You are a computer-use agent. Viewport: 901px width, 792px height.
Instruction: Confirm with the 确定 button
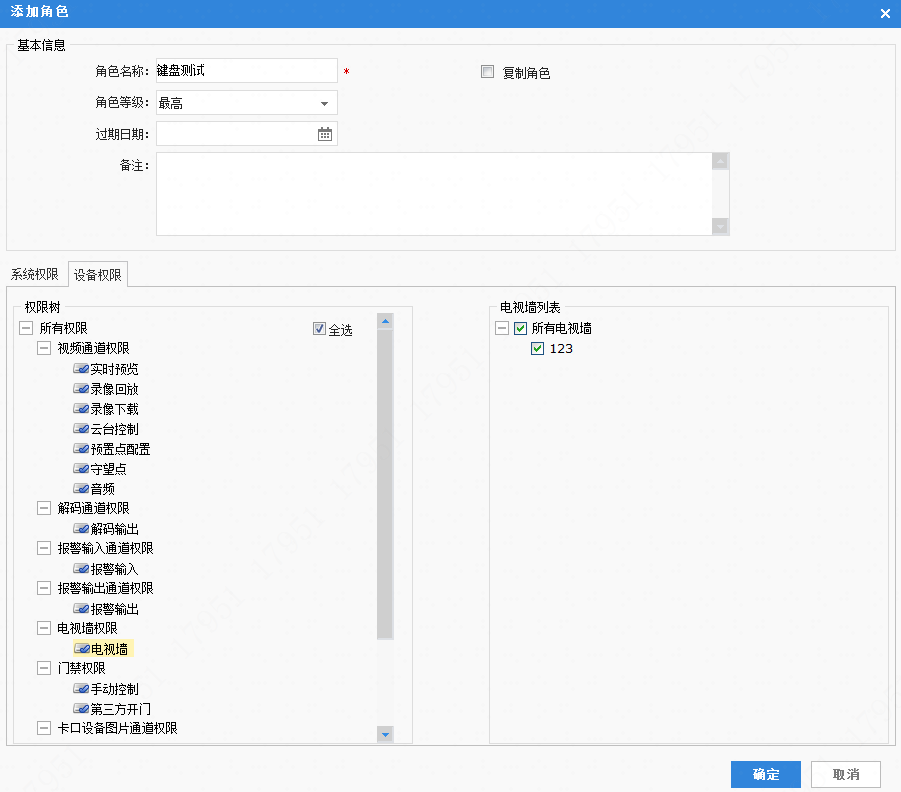tap(765, 774)
